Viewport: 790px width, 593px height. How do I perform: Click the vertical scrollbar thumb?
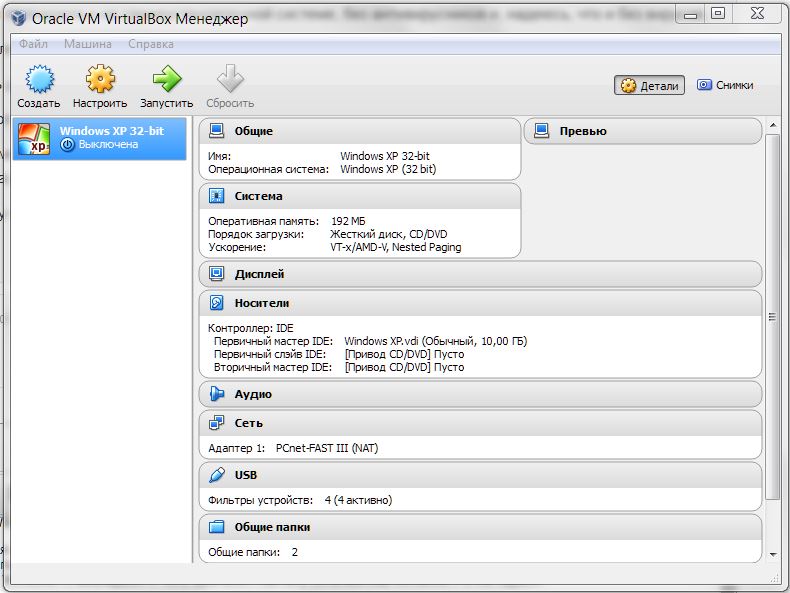[x=772, y=317]
